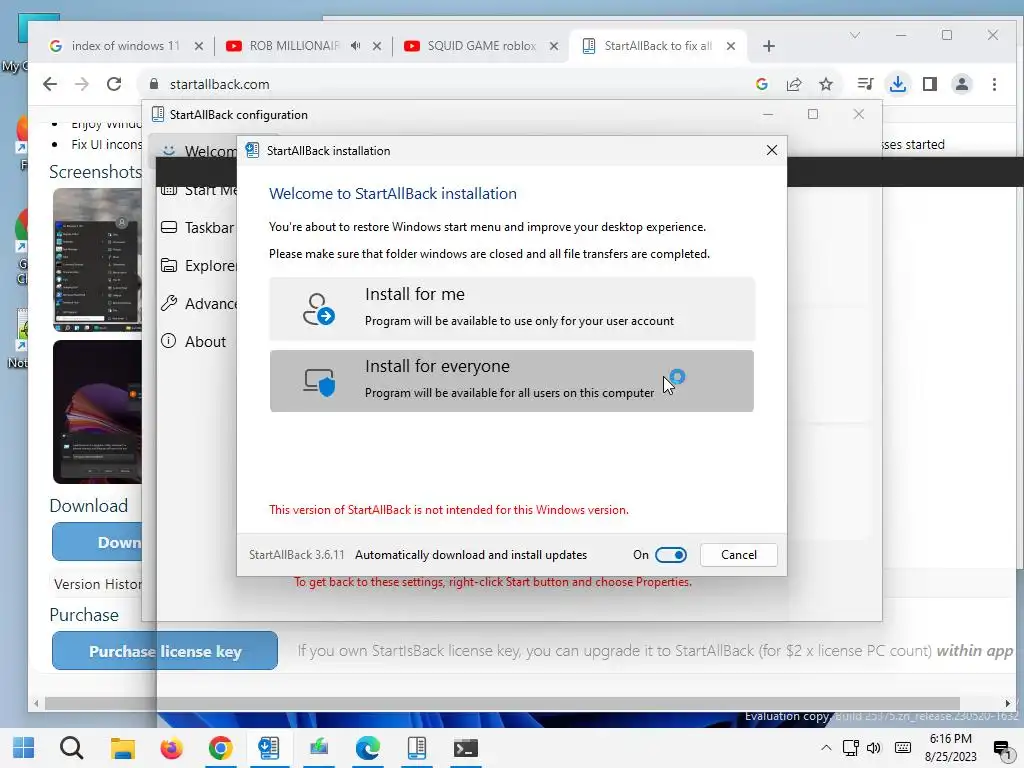Open Chrome media controls icon
The width and height of the screenshot is (1024, 768).
(x=865, y=84)
